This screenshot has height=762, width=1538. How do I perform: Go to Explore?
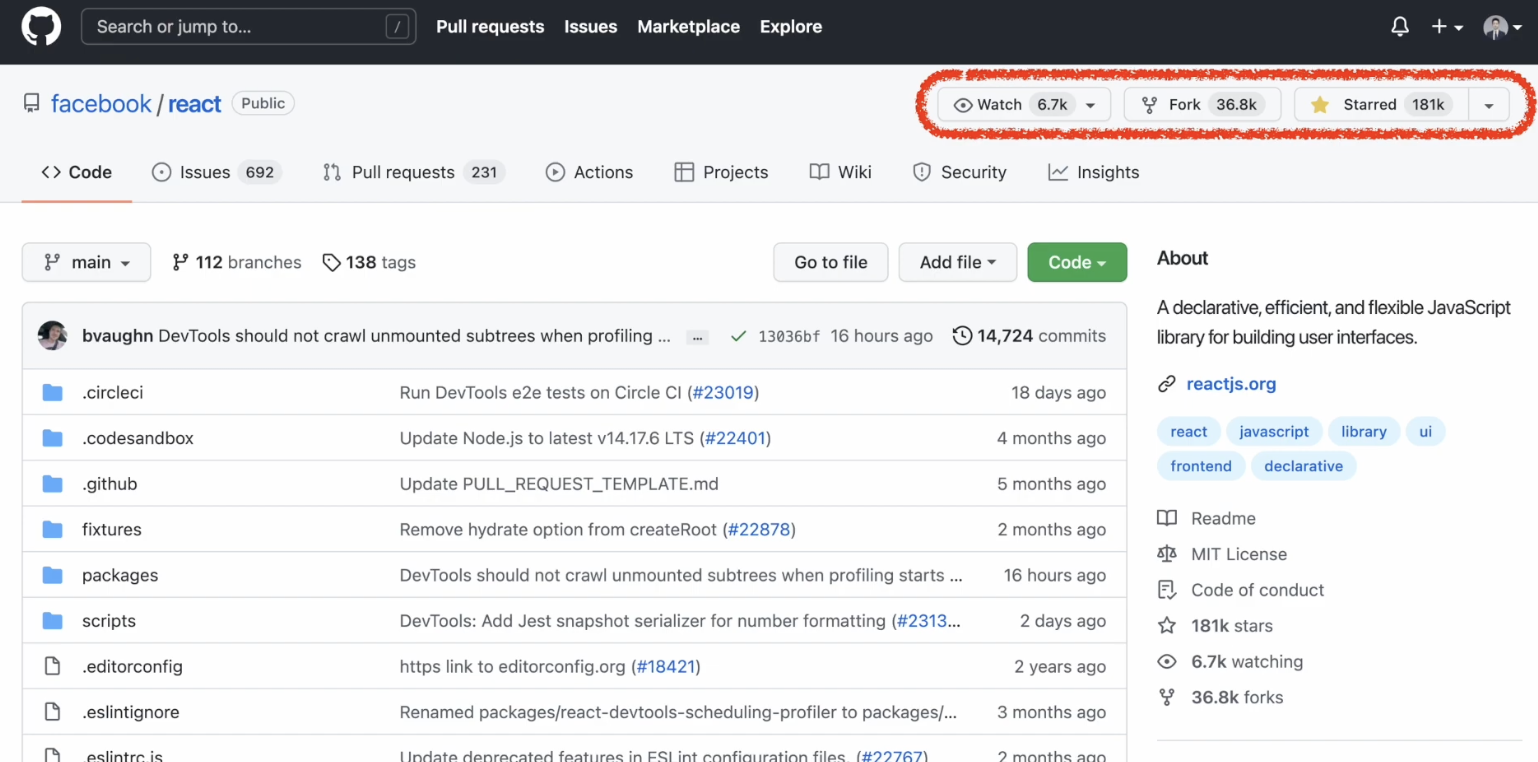(x=790, y=27)
